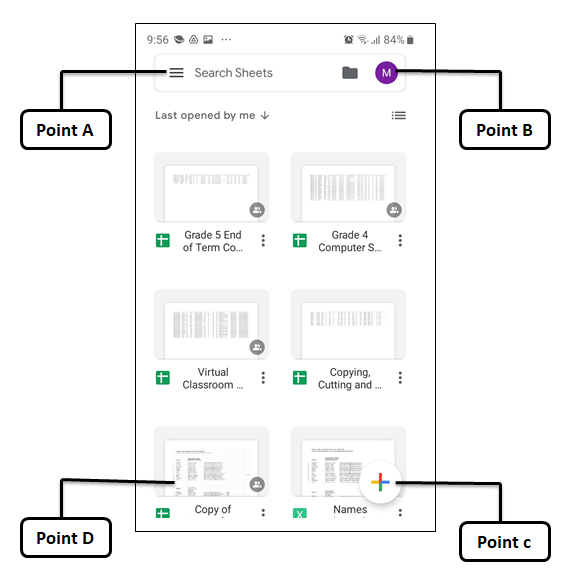This screenshot has width=566, height=582.
Task: Click the Virtual Classroom file title
Action: coord(213,378)
